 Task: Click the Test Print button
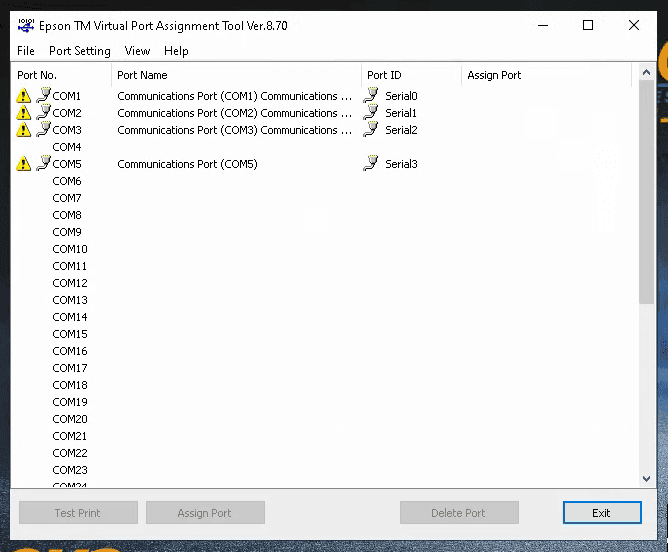(x=78, y=513)
